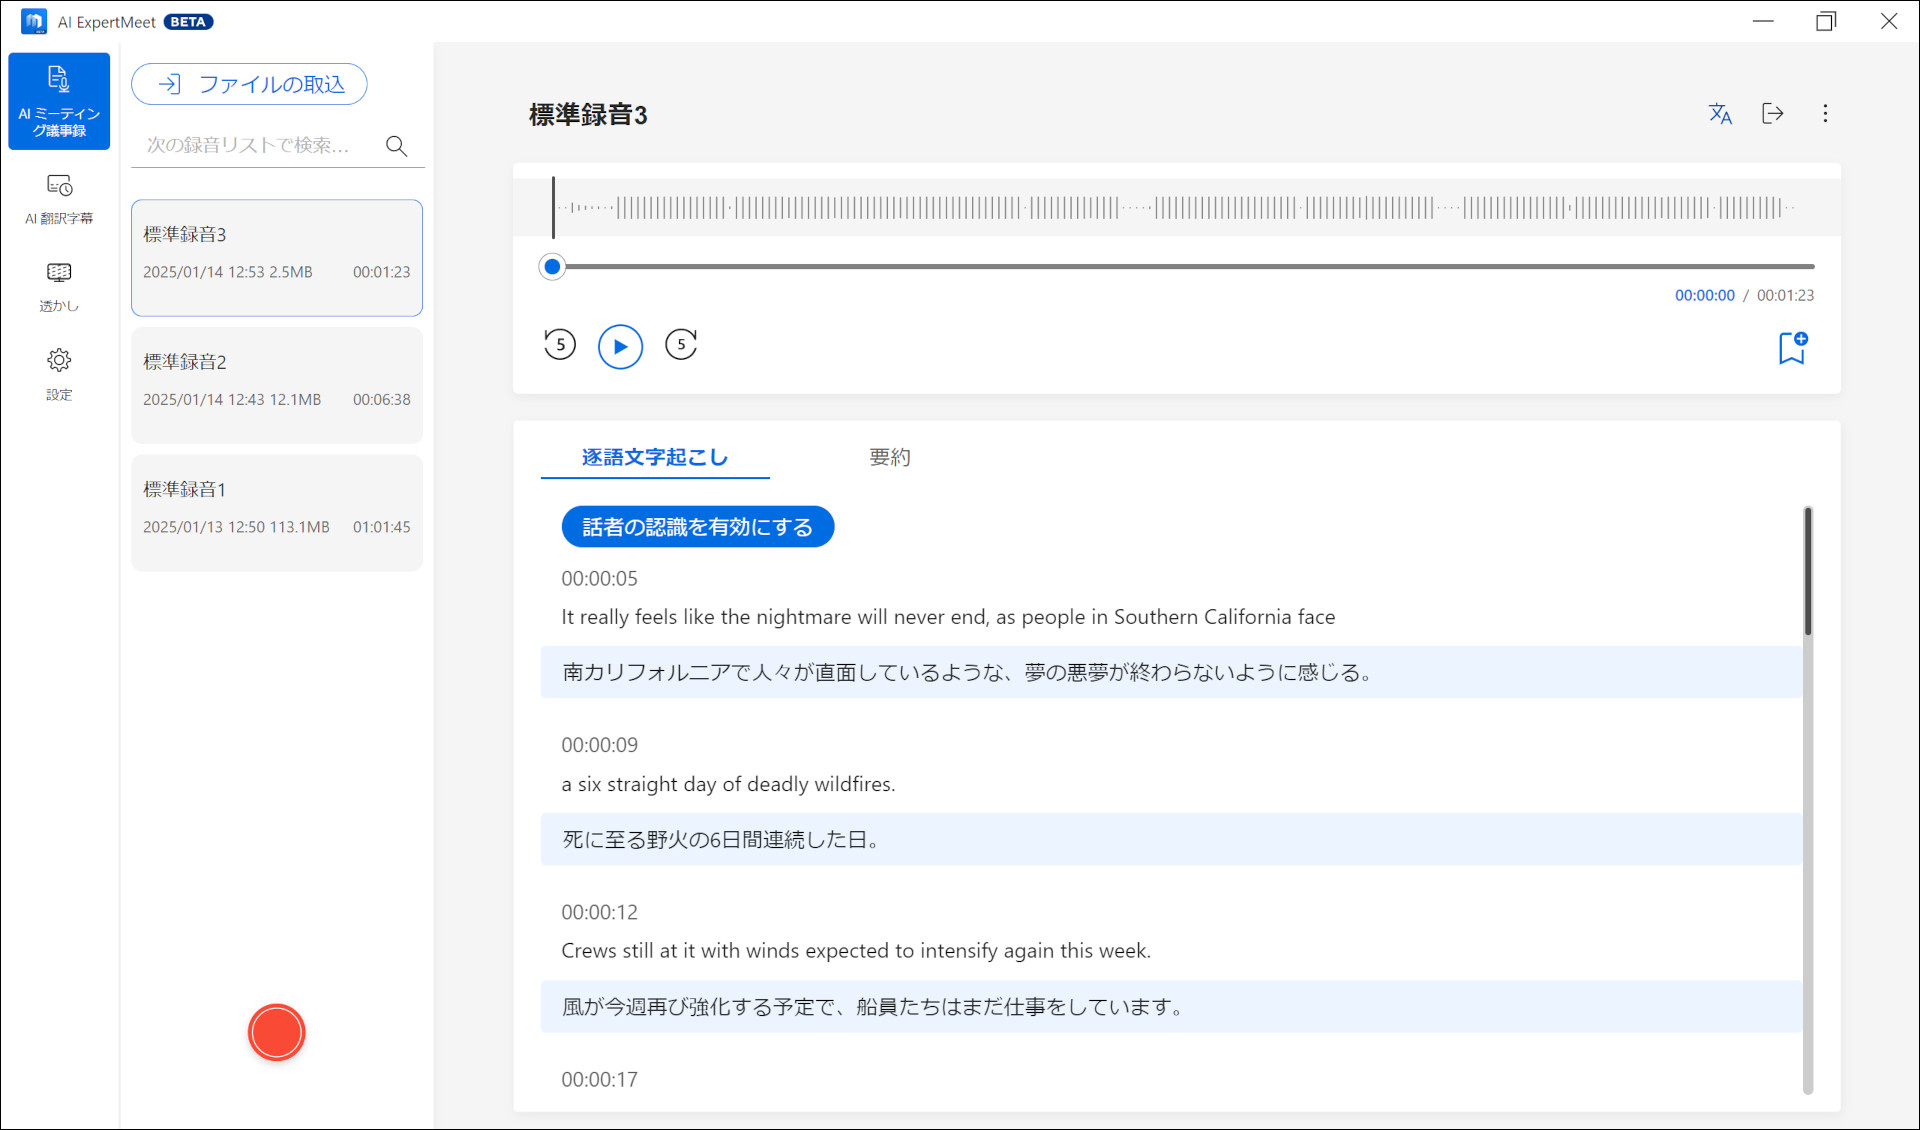Add a bookmark at current position

[1792, 348]
